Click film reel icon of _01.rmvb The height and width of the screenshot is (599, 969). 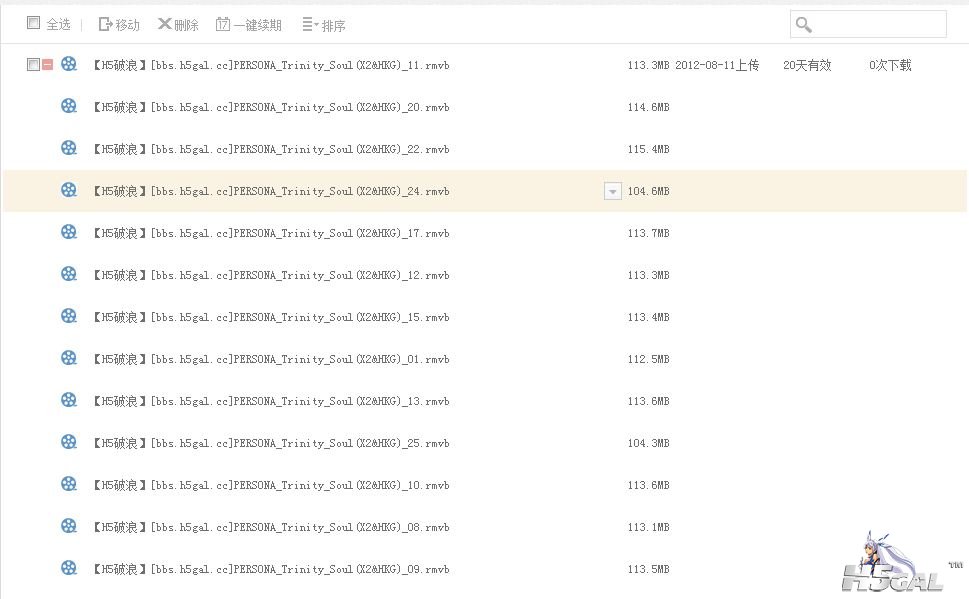pyautogui.click(x=68, y=358)
